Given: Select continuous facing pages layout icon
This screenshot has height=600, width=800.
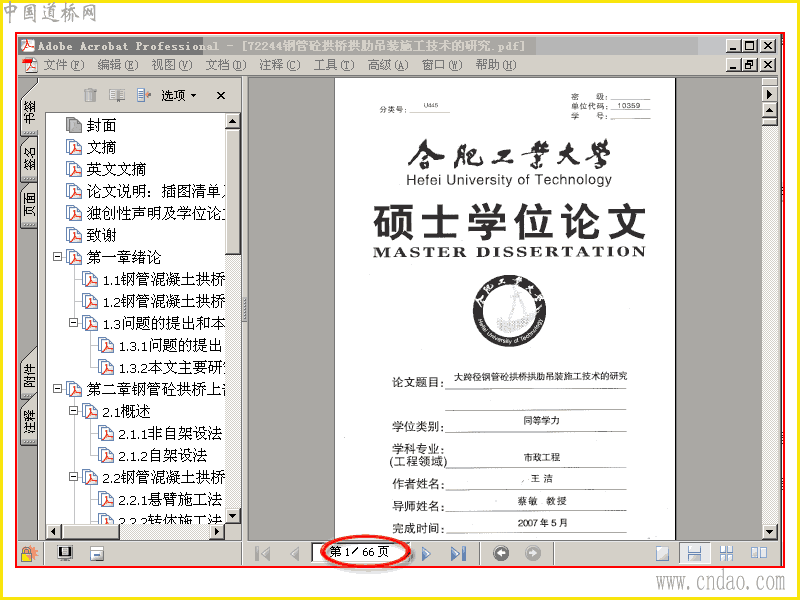Looking at the screenshot, I should point(727,553).
